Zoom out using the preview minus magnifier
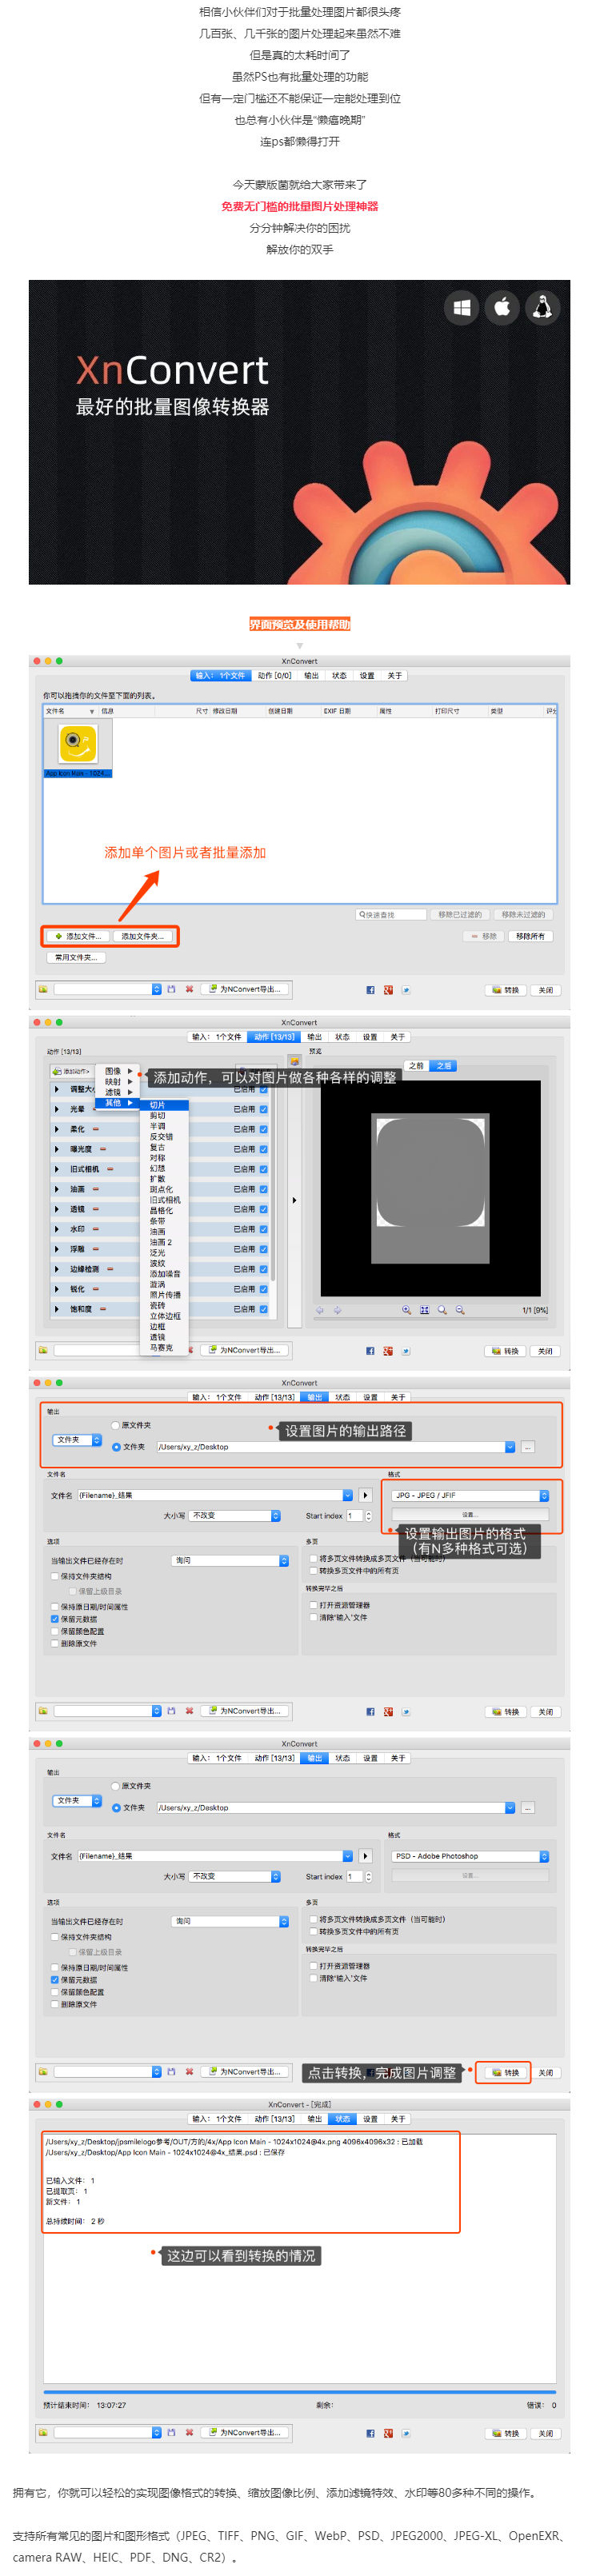Screen dimensions: 600x2576 point(460,1310)
